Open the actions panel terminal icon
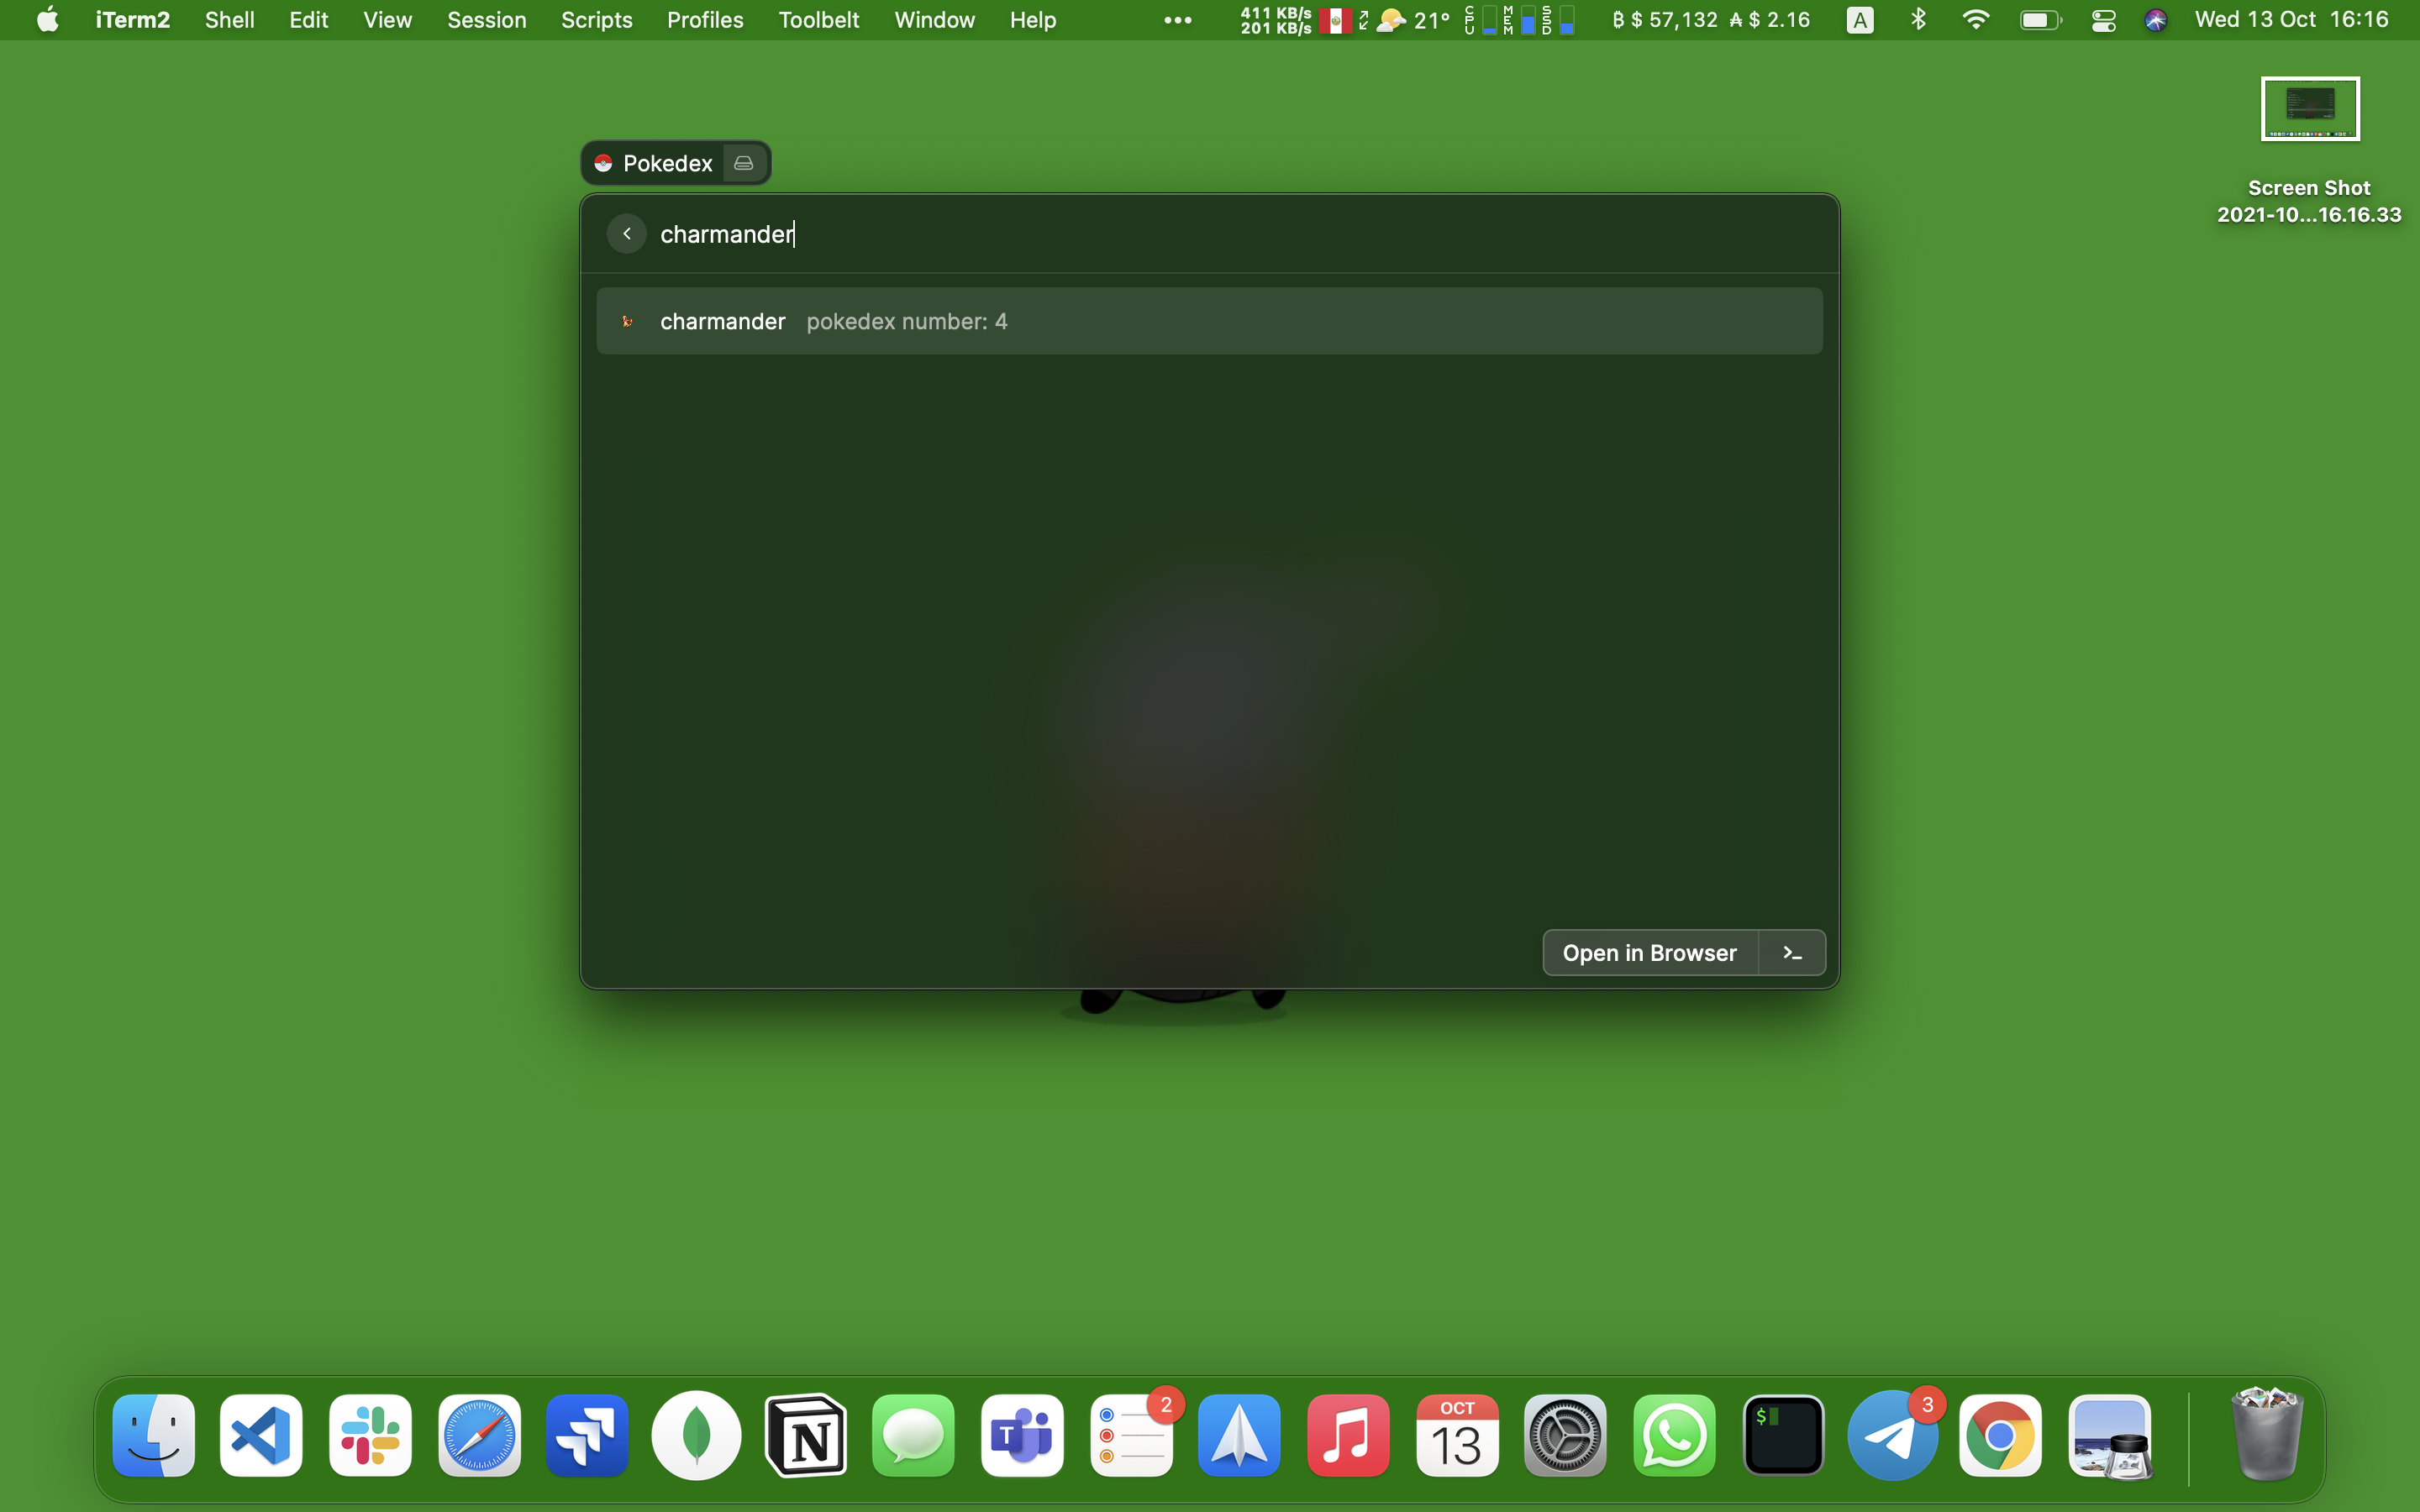Image resolution: width=2420 pixels, height=1512 pixels. pyautogui.click(x=1792, y=953)
